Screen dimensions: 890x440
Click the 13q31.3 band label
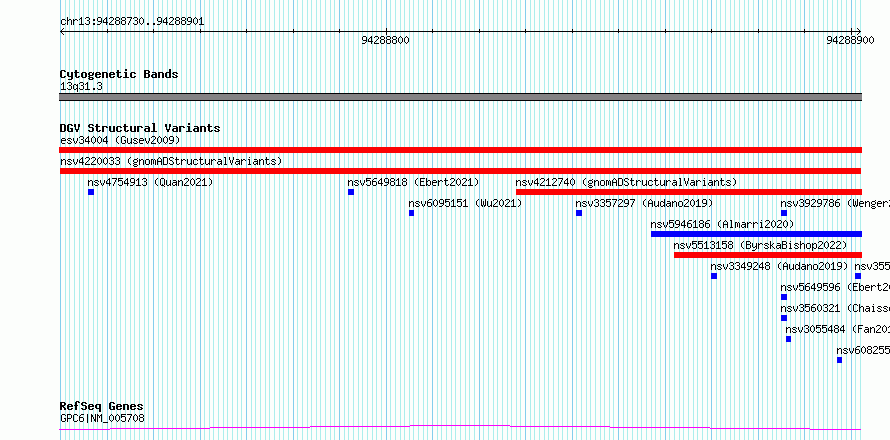[x=81, y=87]
